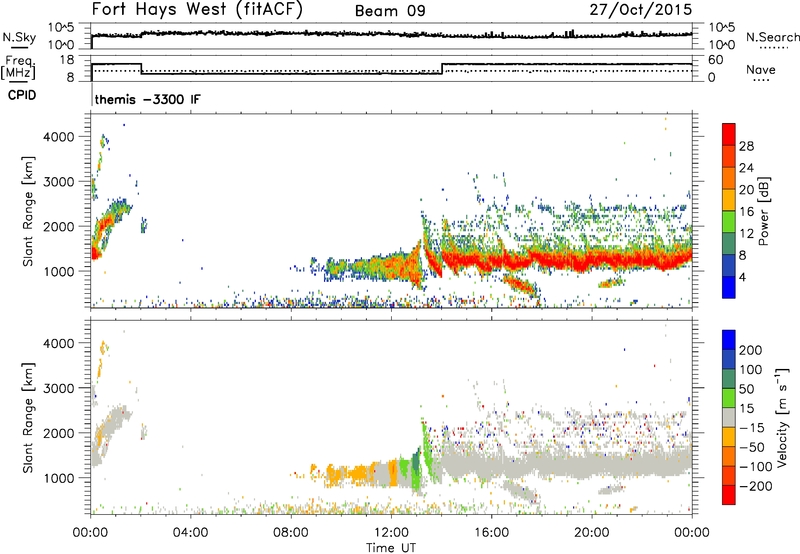
Task: Click the '4000' tick on power panel
Action: coord(58,137)
